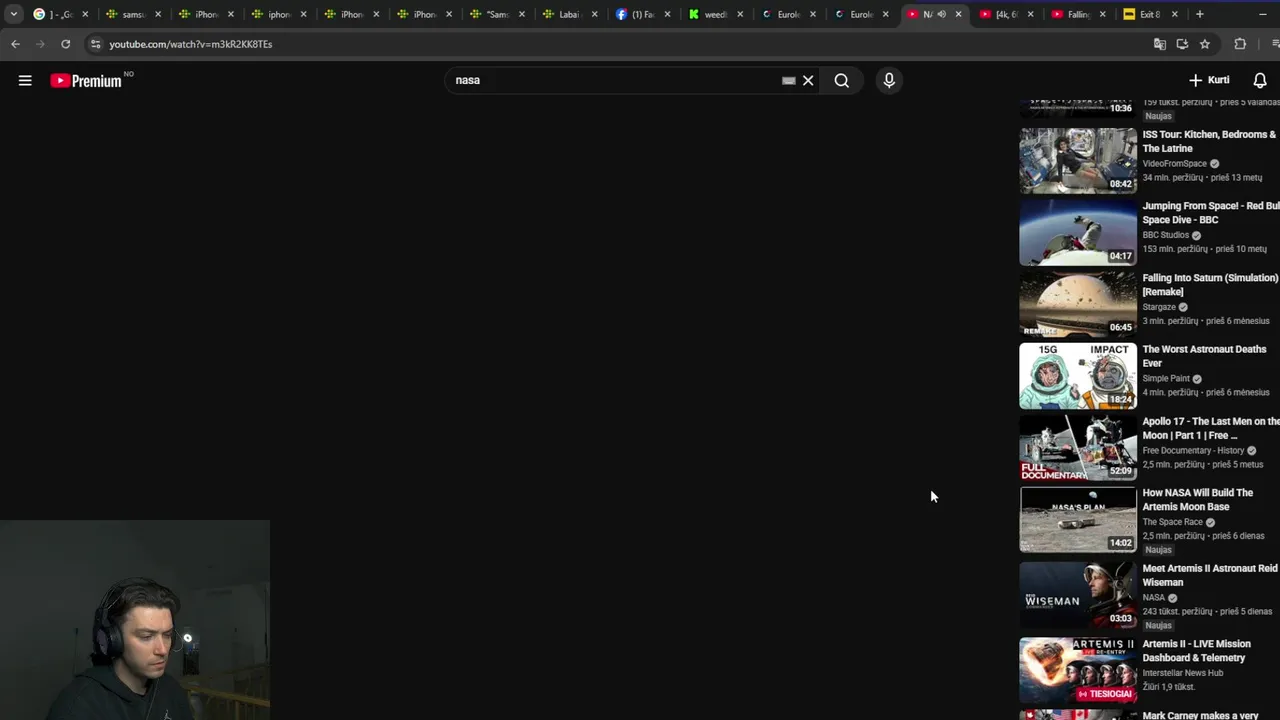Open 'Jumping From Space! - Red Bull' title
This screenshot has height=720, width=1280.
pos(1210,213)
